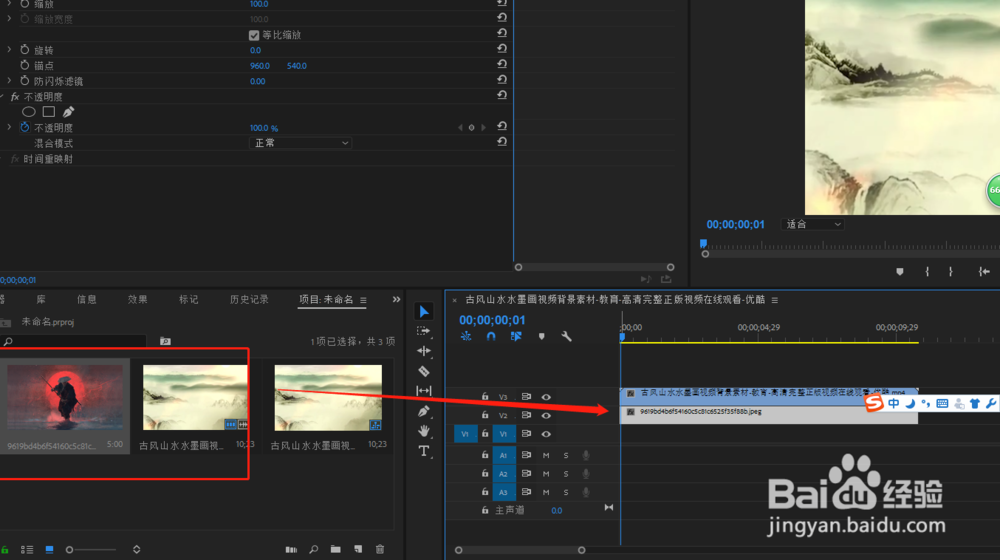Screen dimensions: 1000x560
Task: Toggle the V3 track lock
Action: 485,397
